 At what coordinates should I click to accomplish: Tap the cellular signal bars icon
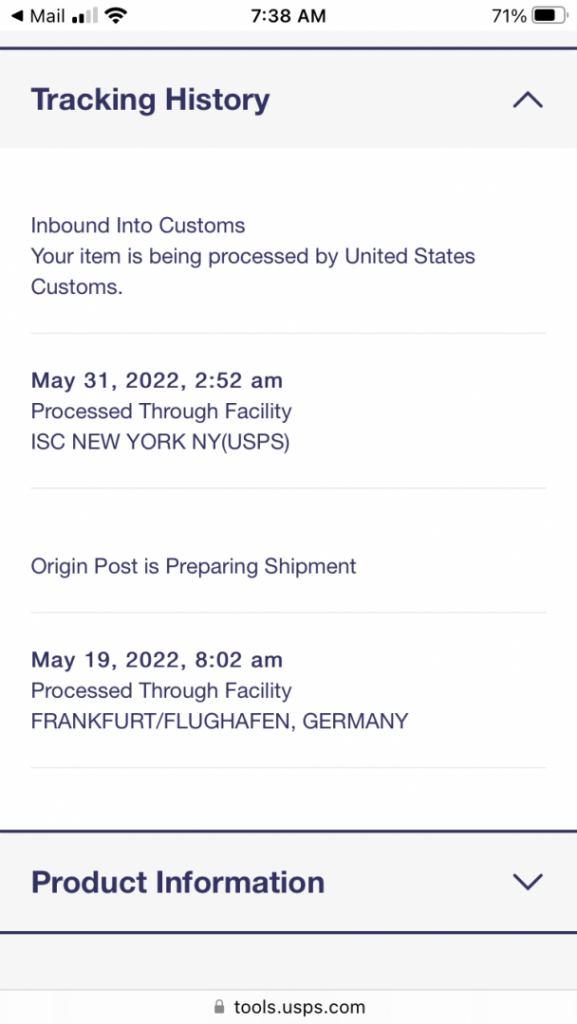coord(85,16)
